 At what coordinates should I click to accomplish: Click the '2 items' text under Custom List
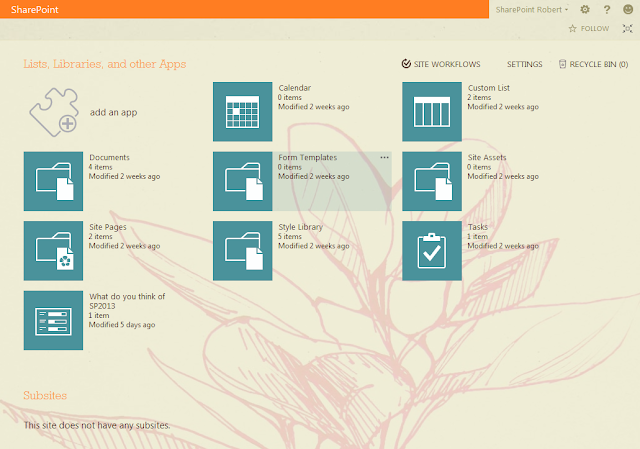(479, 97)
